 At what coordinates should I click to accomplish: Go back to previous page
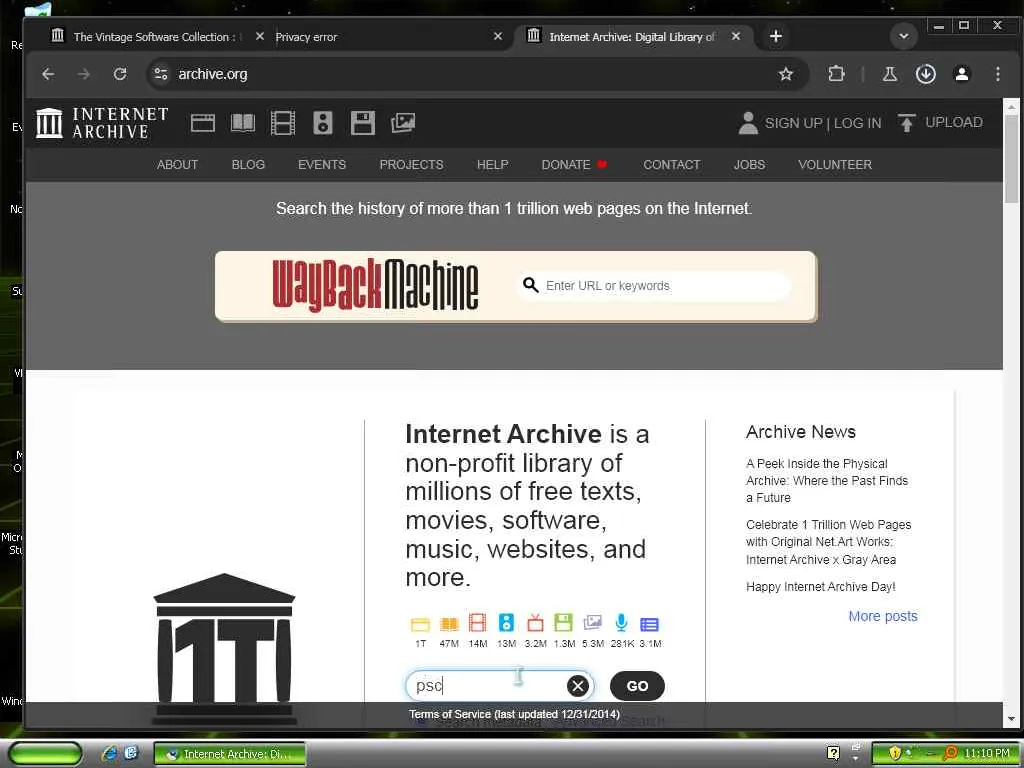48,74
